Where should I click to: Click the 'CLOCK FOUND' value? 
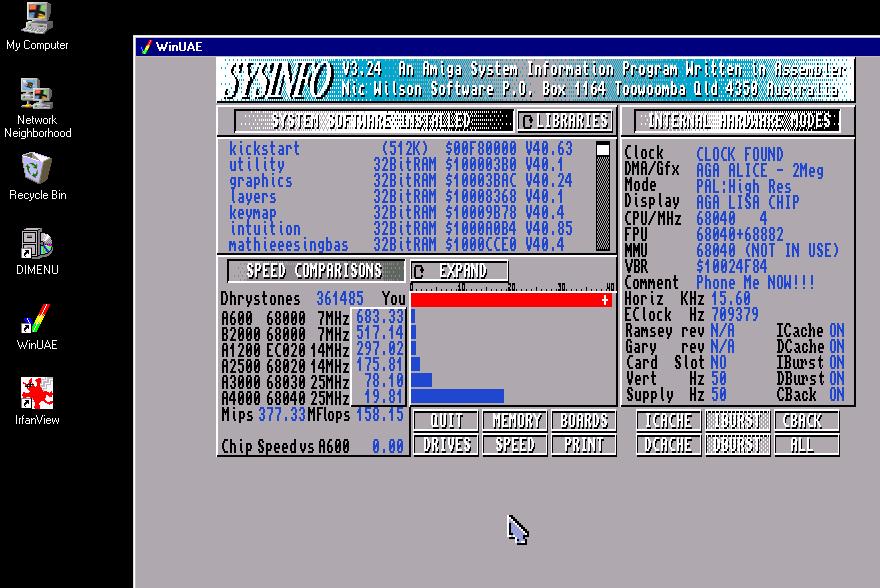(x=740, y=154)
